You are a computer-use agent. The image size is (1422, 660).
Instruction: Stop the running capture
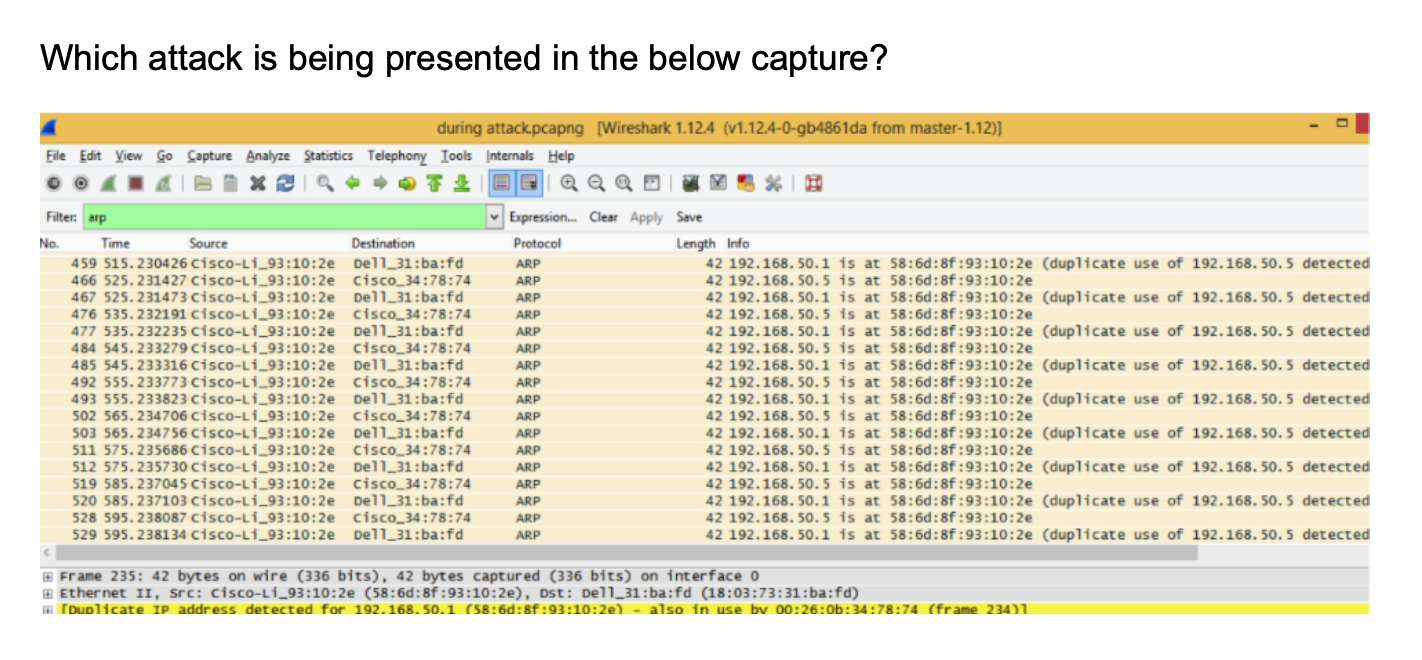135,184
